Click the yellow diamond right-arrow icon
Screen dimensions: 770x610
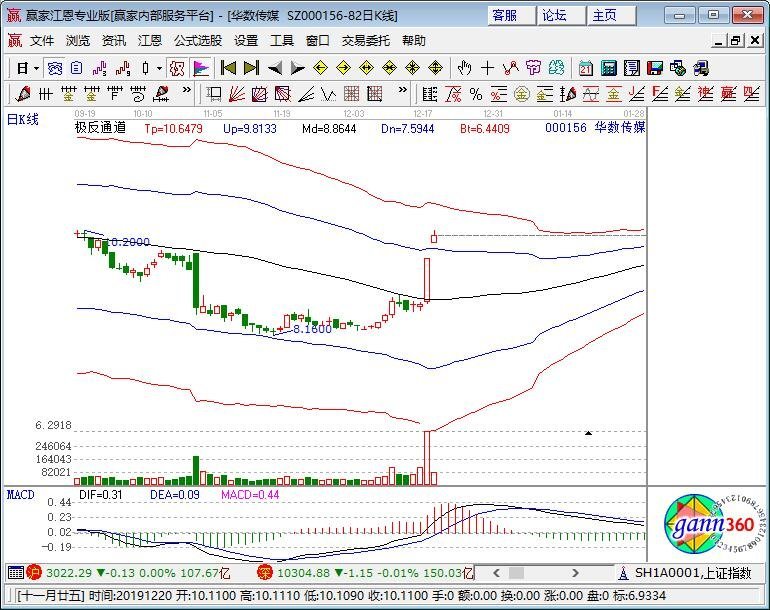[343, 68]
